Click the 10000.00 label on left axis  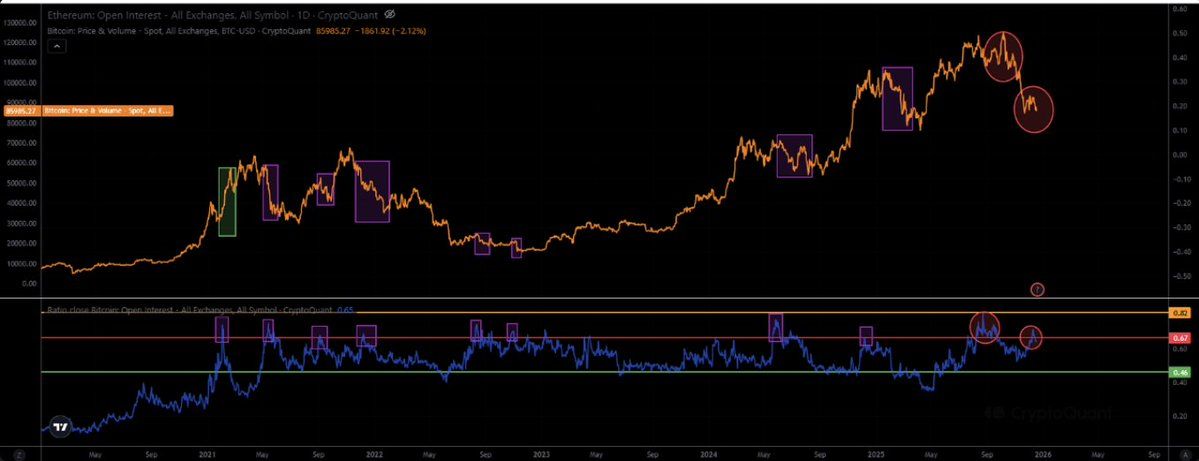pyautogui.click(x=21, y=264)
